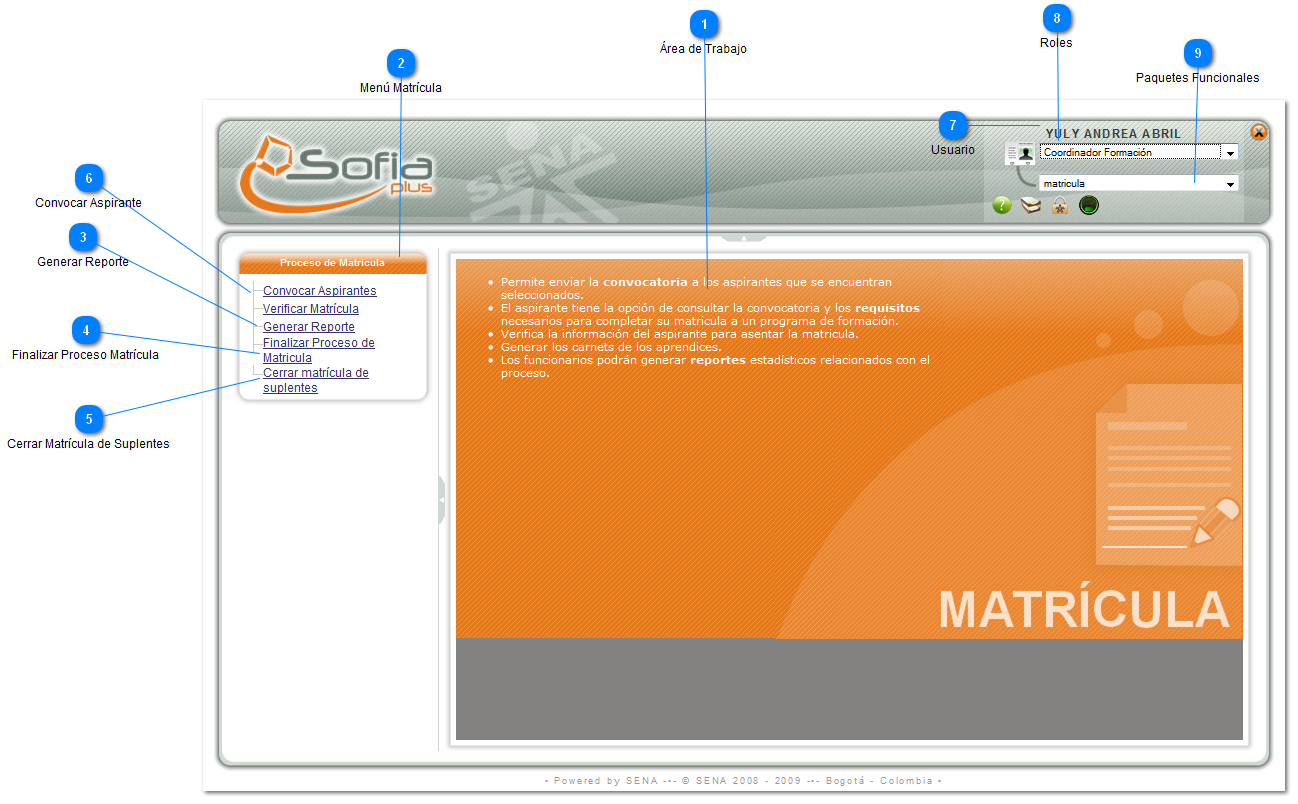Click the dark green gauge icon
The image size is (1298, 804).
tap(1089, 206)
